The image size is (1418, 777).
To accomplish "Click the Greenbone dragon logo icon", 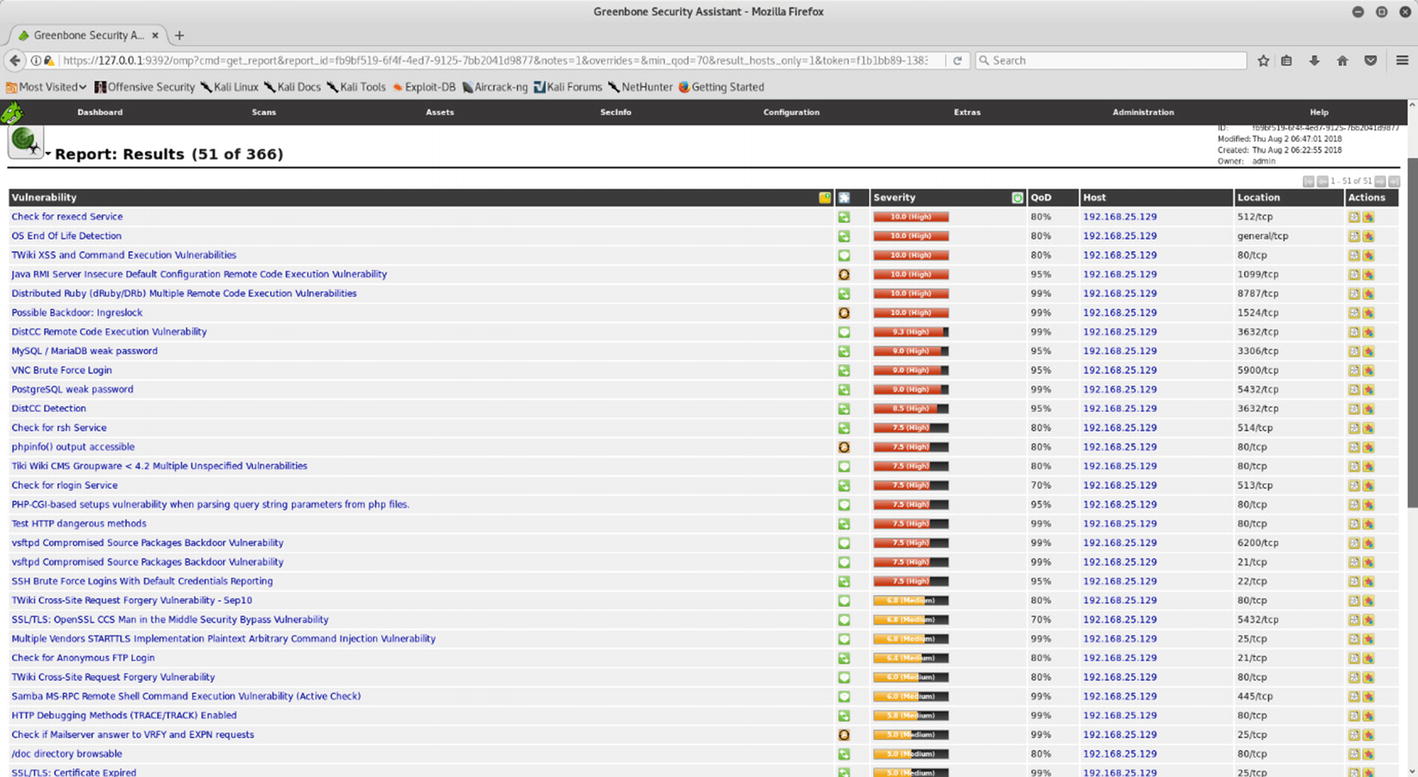I will tap(12, 112).
